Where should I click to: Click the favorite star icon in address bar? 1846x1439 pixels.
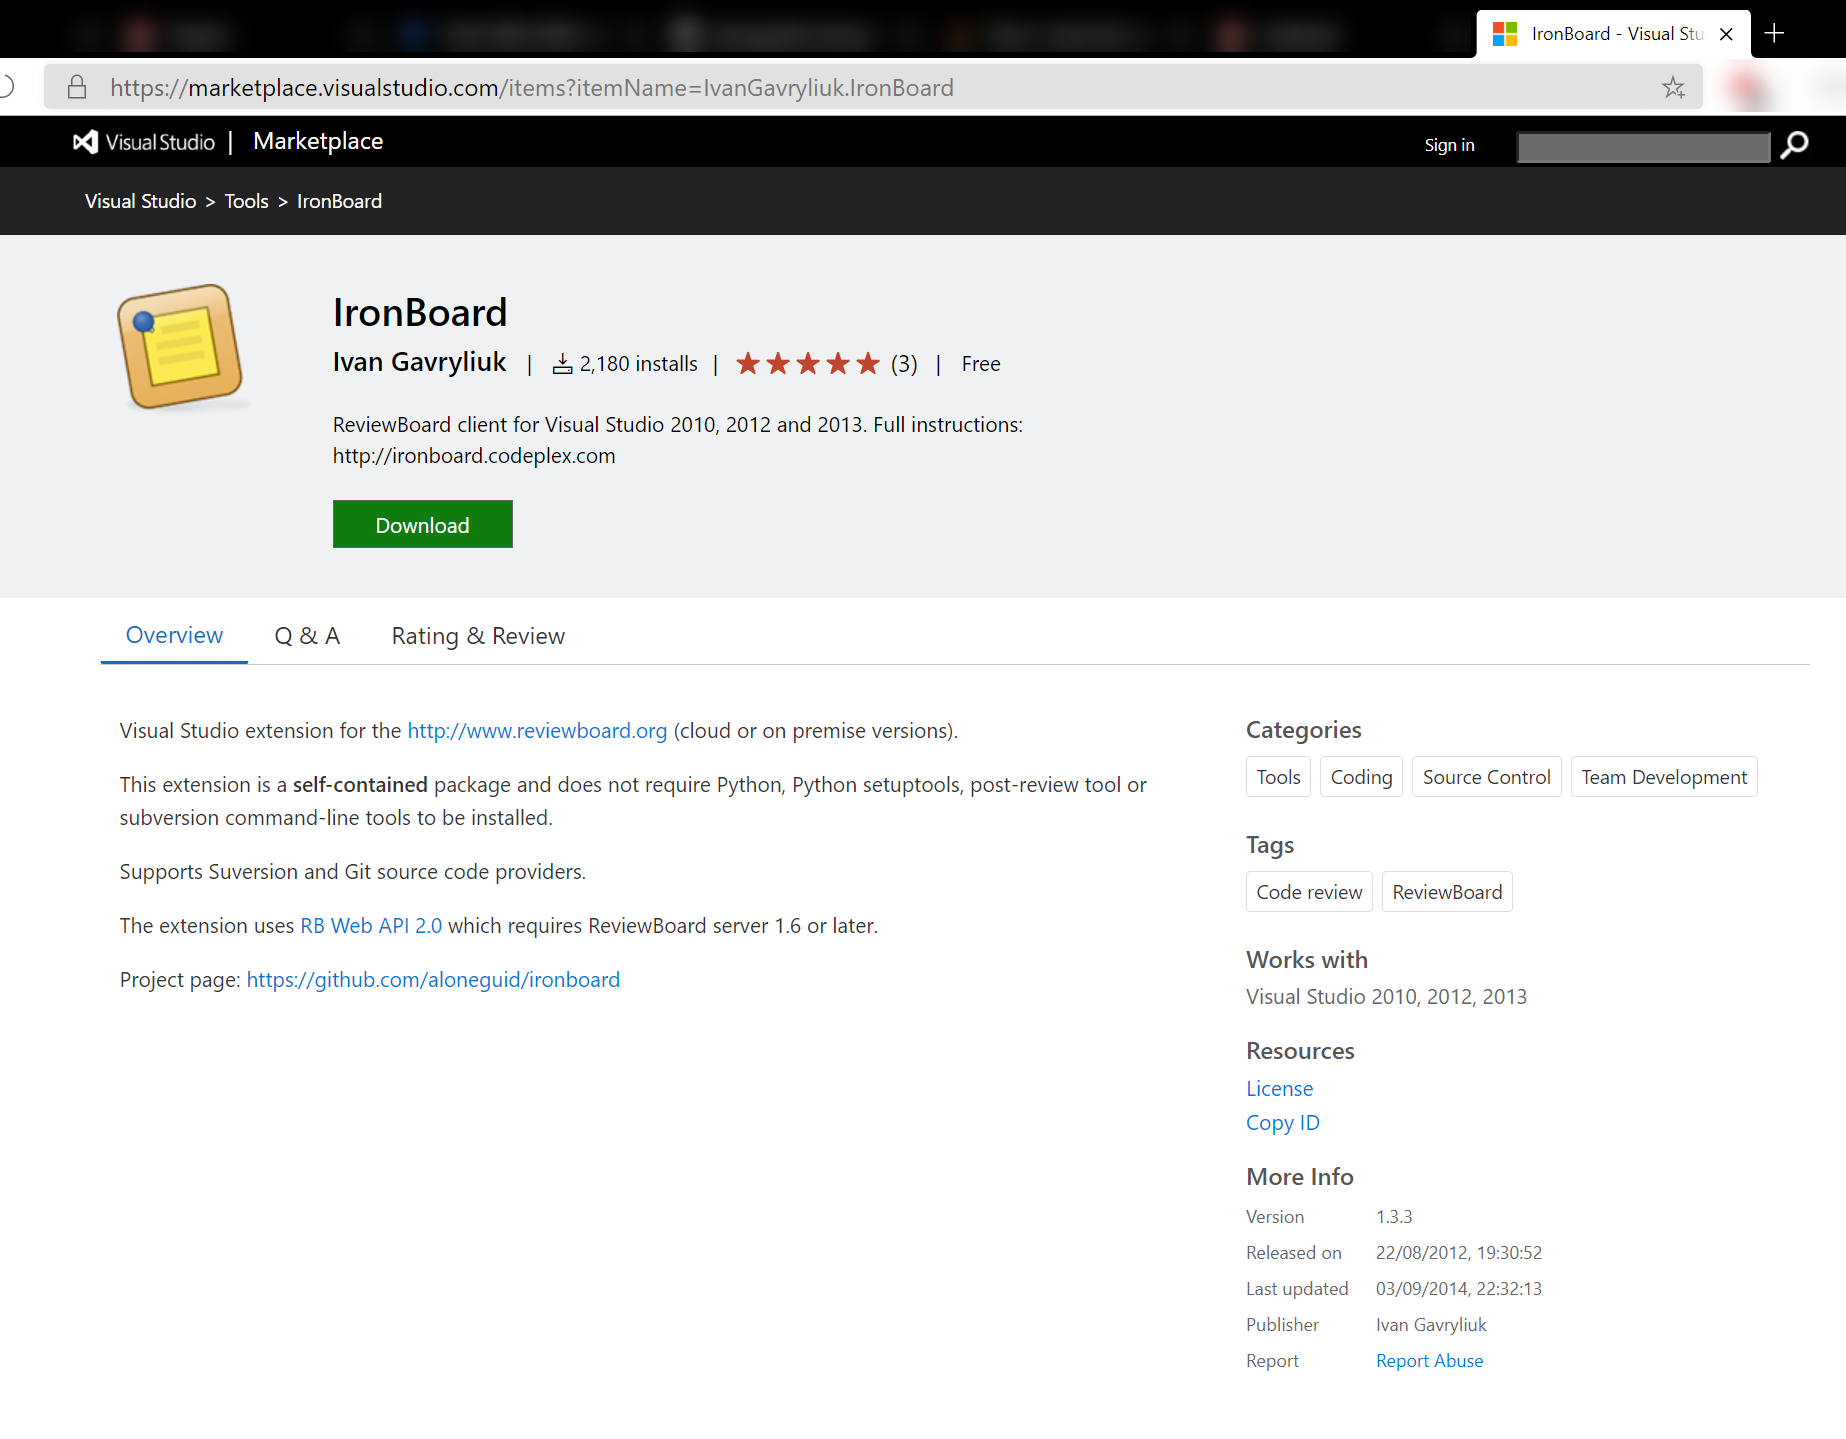1673,88
